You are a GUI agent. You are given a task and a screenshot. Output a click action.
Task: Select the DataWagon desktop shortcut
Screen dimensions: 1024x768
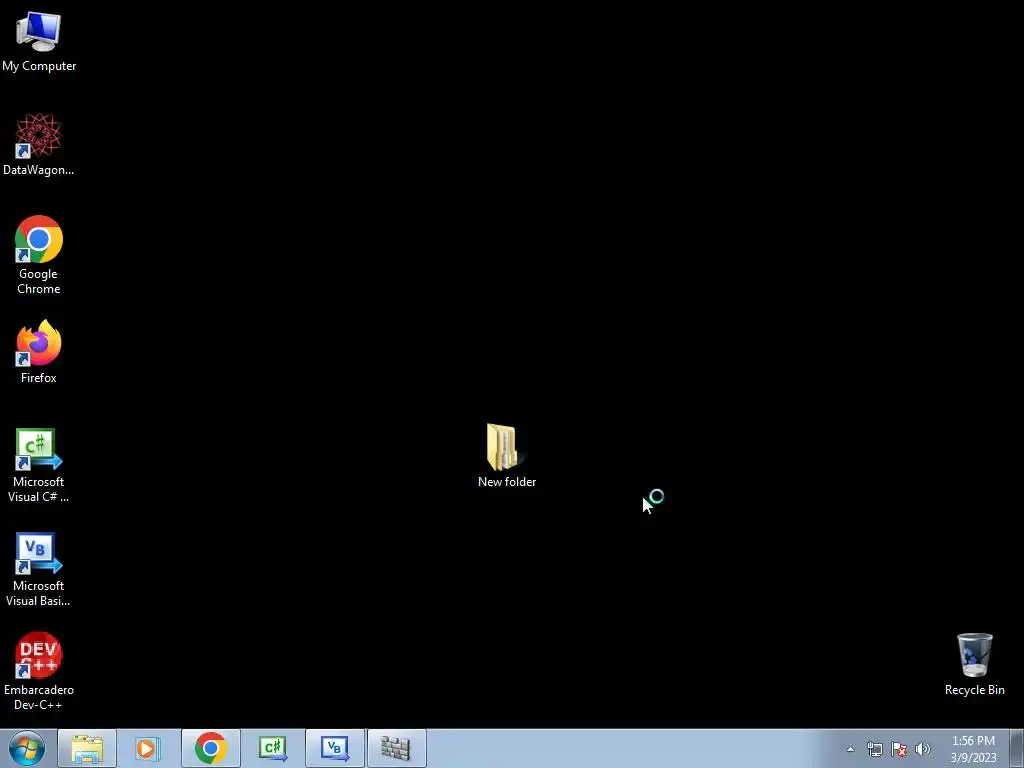click(x=39, y=144)
